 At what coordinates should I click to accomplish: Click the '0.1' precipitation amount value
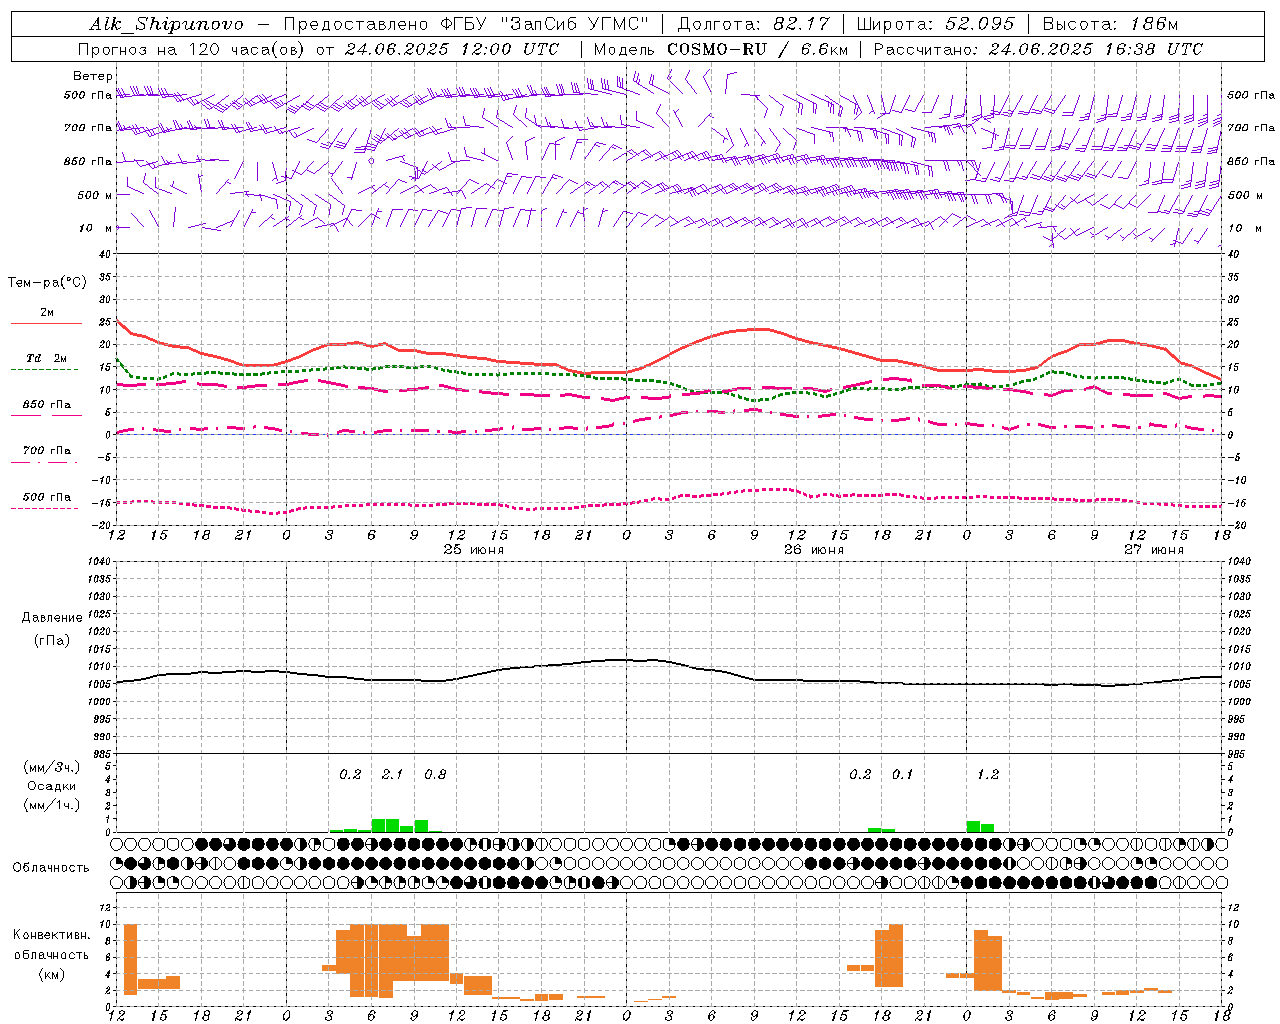(x=902, y=774)
